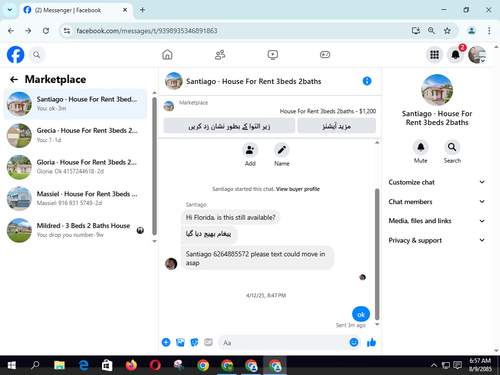Viewport: 500px width, 375px height.
Task: Open a new browser tab
Action: (x=142, y=10)
